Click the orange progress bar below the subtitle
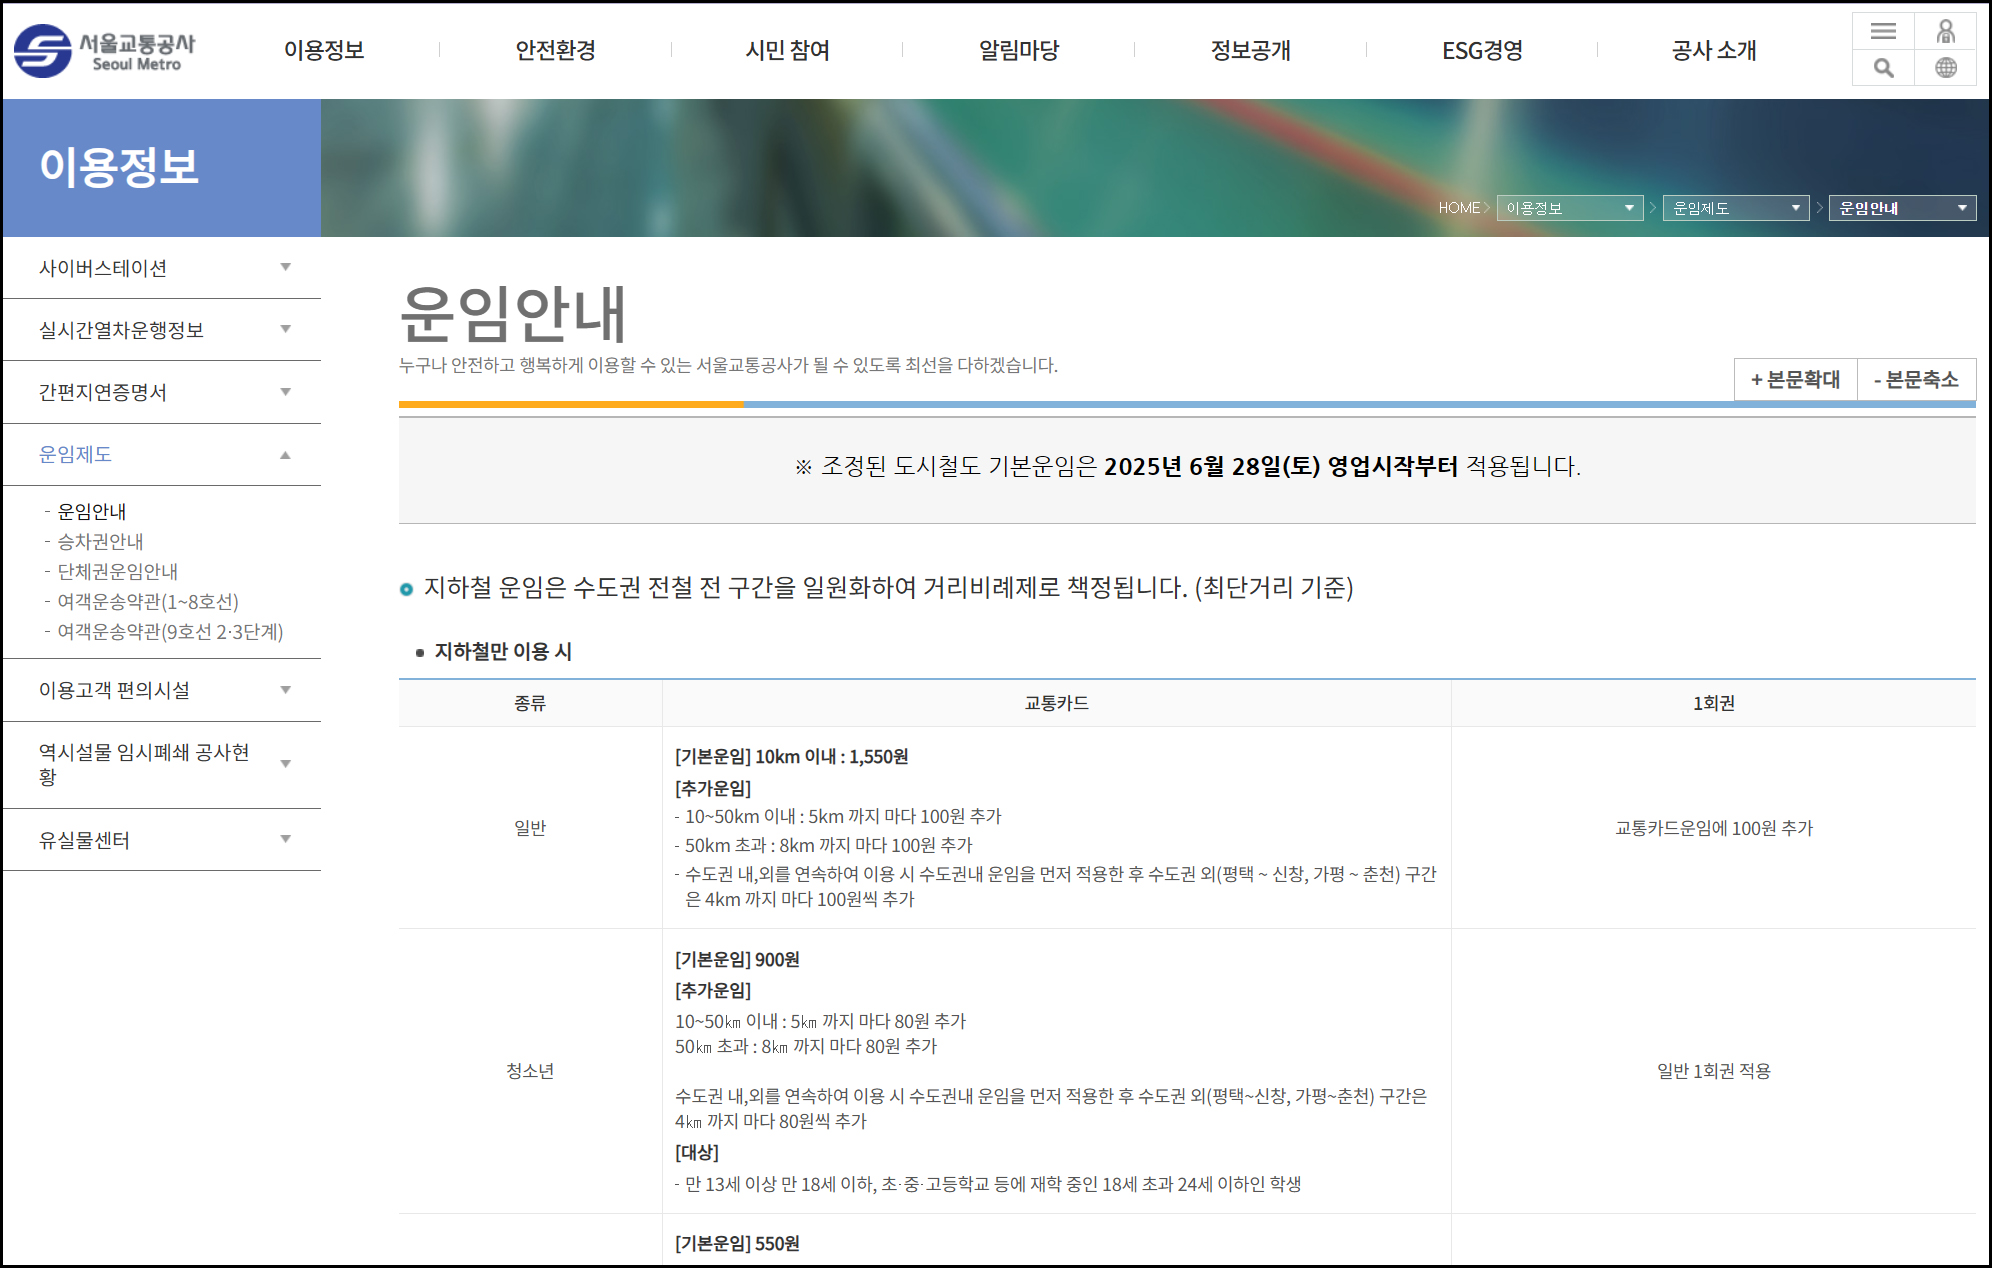The width and height of the screenshot is (1992, 1268). coord(570,404)
